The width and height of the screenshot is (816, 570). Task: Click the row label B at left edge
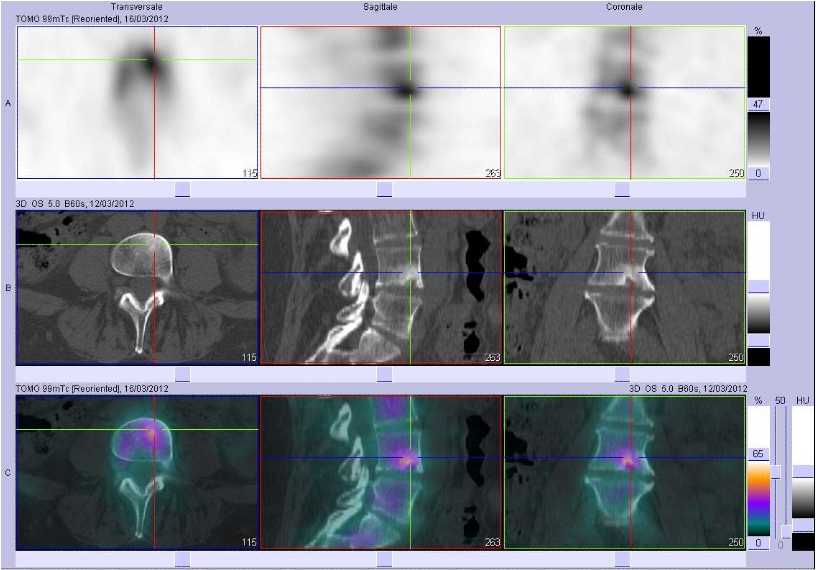8,288
